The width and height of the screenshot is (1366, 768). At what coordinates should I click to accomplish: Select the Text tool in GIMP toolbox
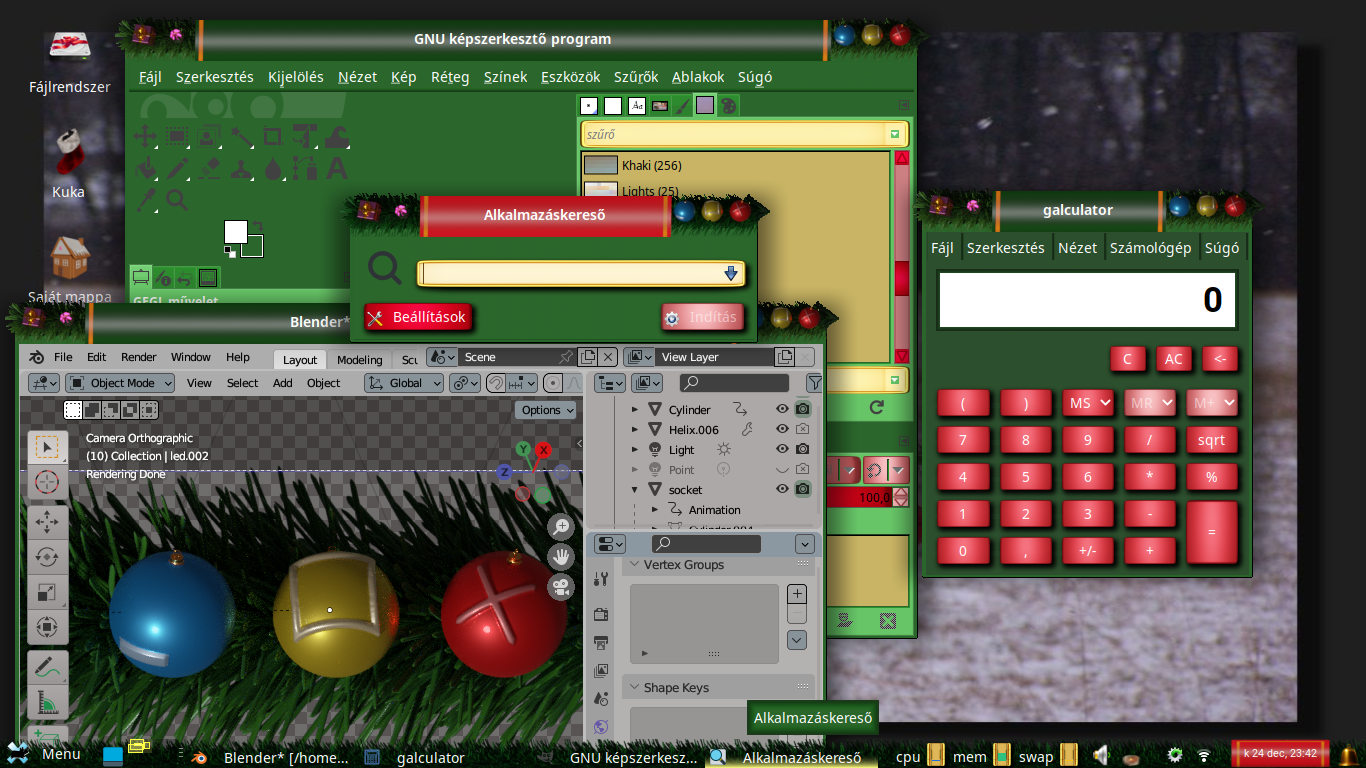[x=337, y=168]
